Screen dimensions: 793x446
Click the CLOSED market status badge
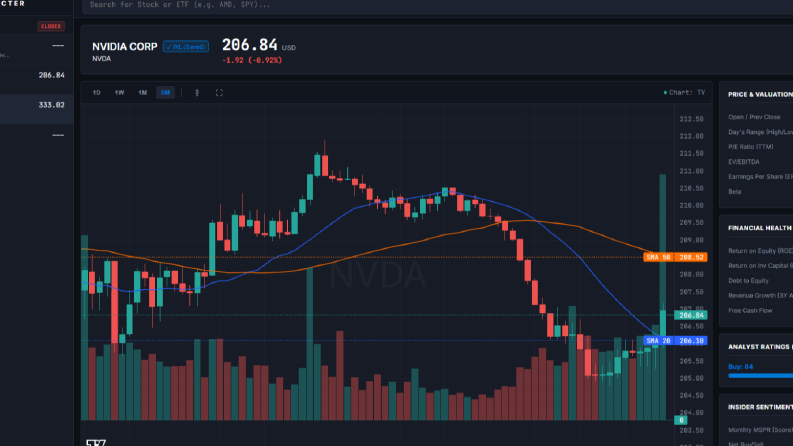(51, 26)
